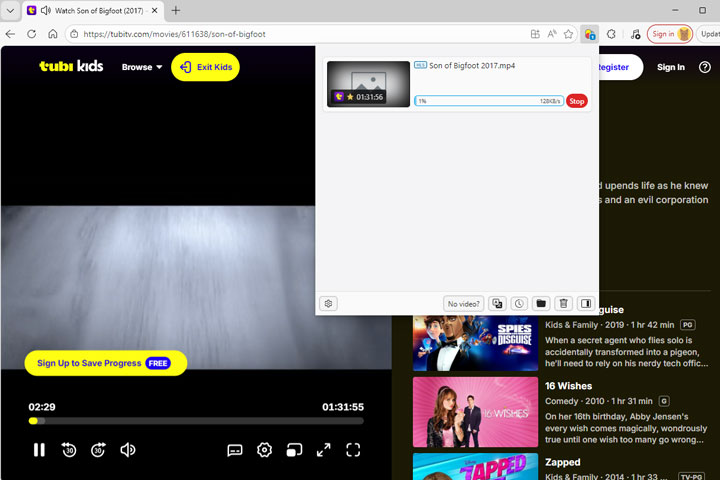Image resolution: width=720 pixels, height=480 pixels.
Task: Click the 01:31:55 remaining time label
Action: tap(343, 407)
